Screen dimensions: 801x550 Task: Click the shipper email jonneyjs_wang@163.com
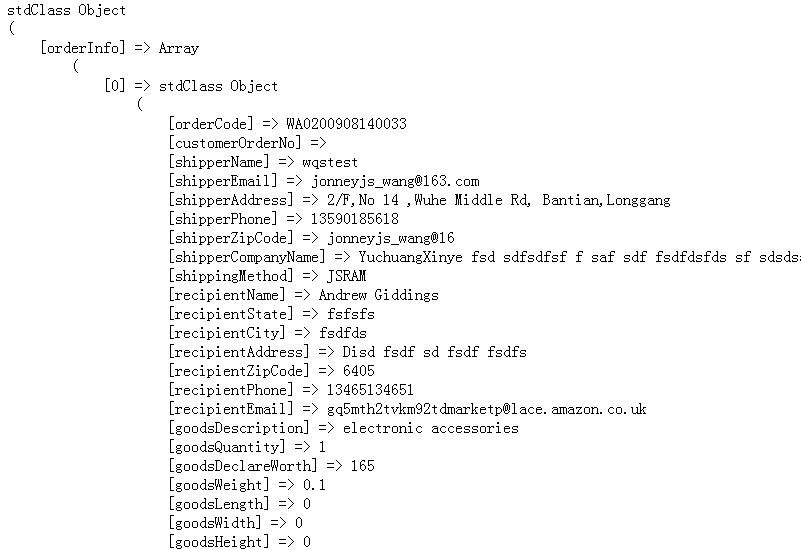click(395, 181)
